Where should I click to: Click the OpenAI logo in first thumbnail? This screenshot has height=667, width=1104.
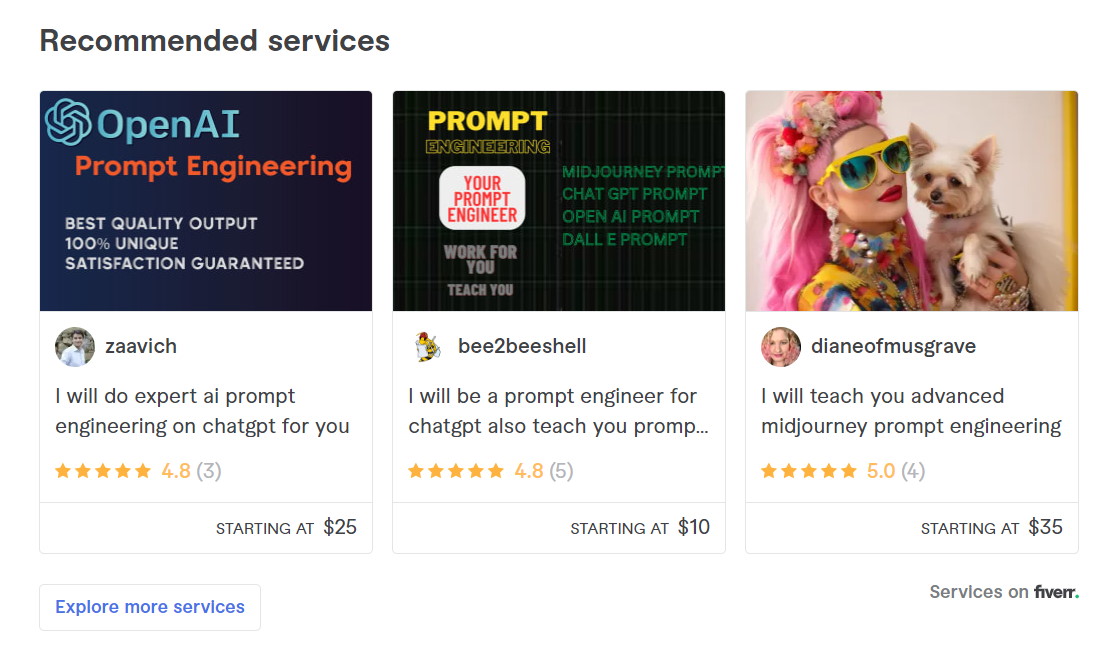[x=68, y=123]
